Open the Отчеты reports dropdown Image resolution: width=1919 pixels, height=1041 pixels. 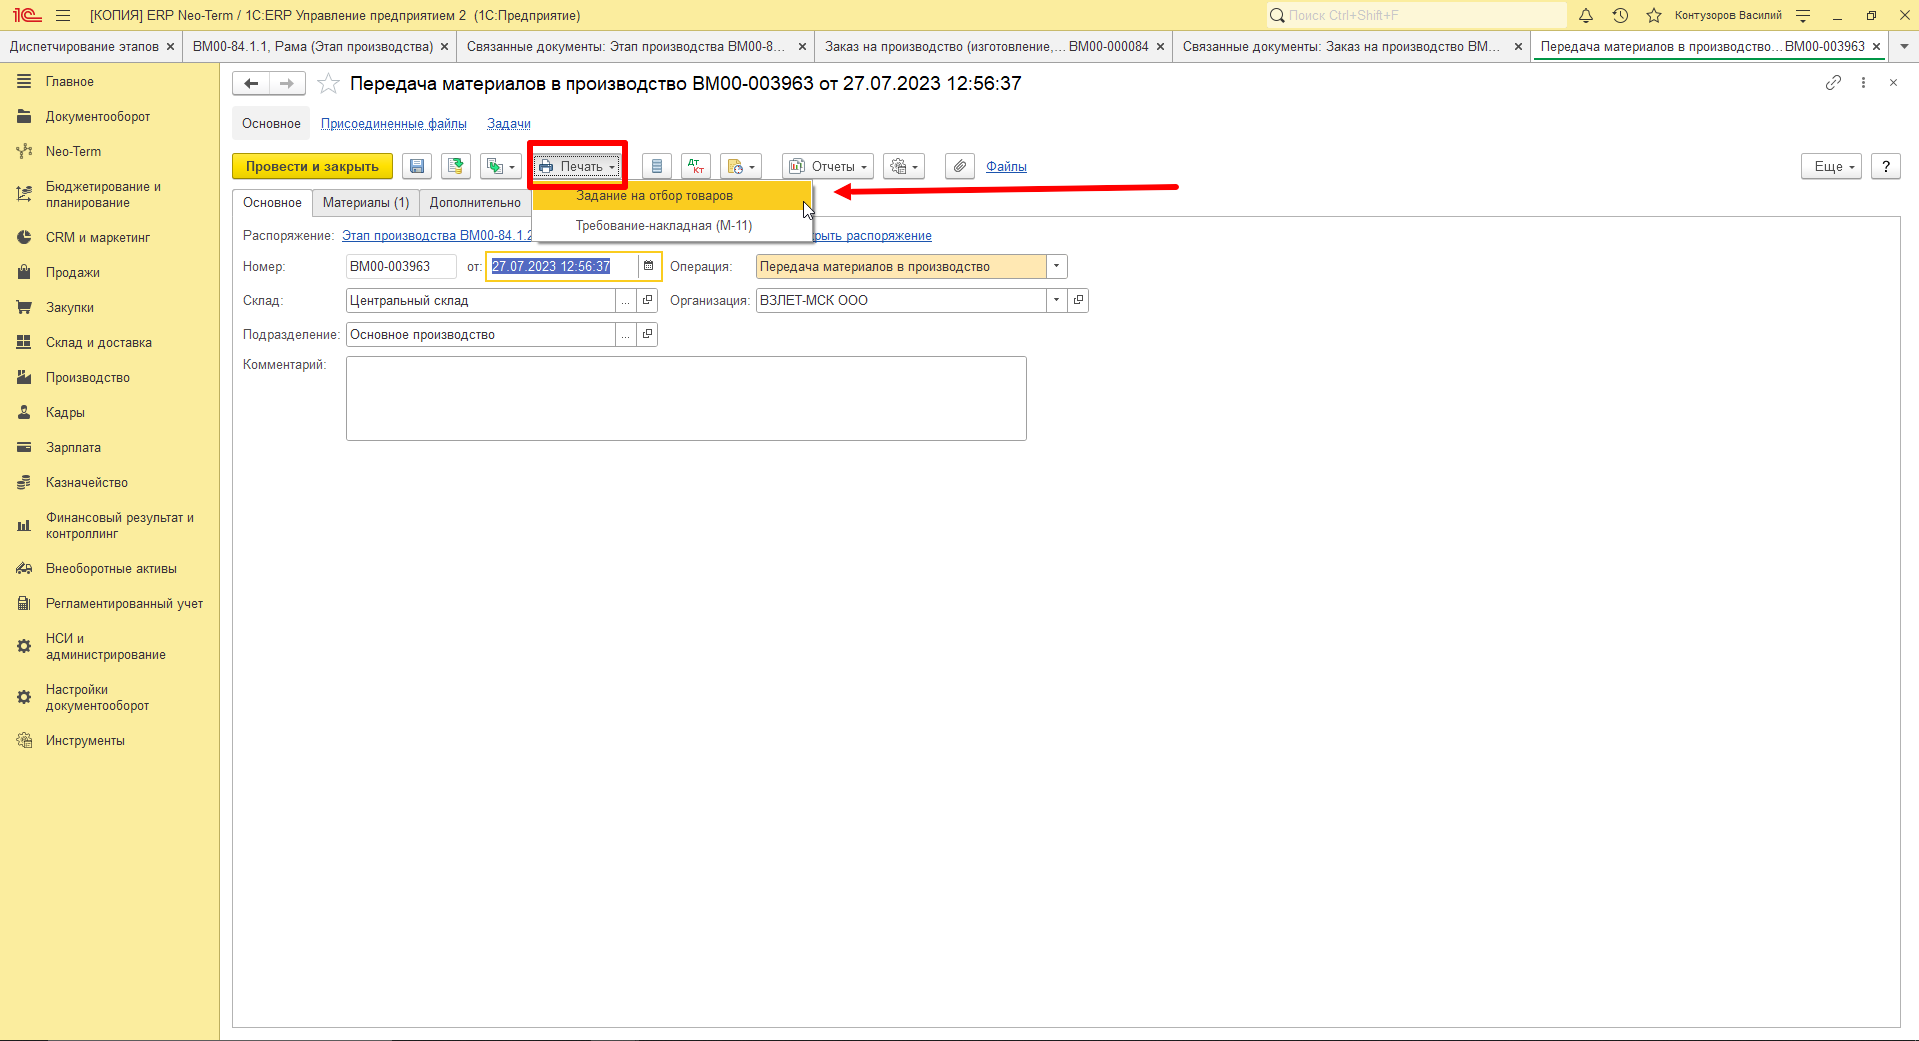point(828,166)
